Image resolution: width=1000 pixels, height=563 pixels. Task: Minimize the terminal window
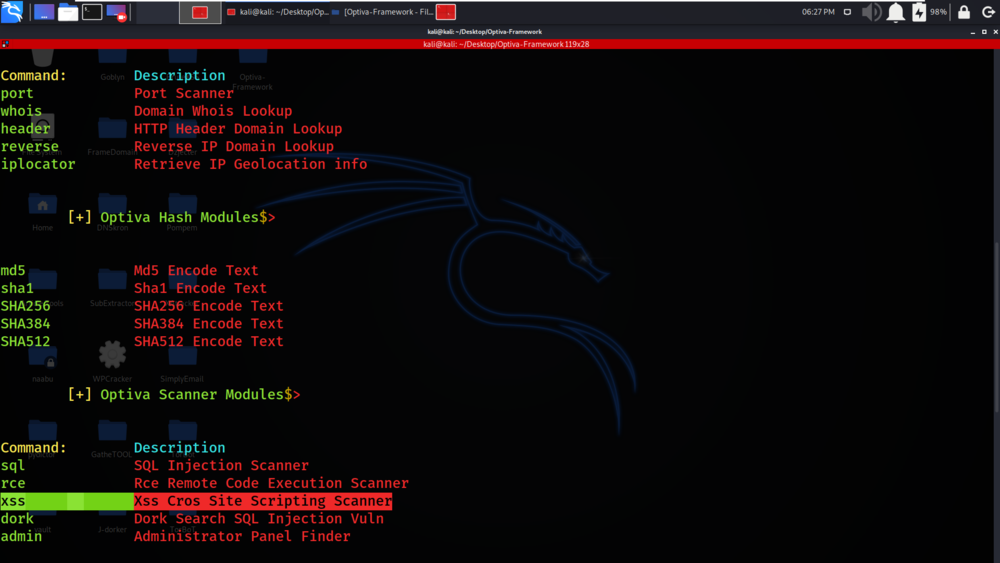[973, 32]
